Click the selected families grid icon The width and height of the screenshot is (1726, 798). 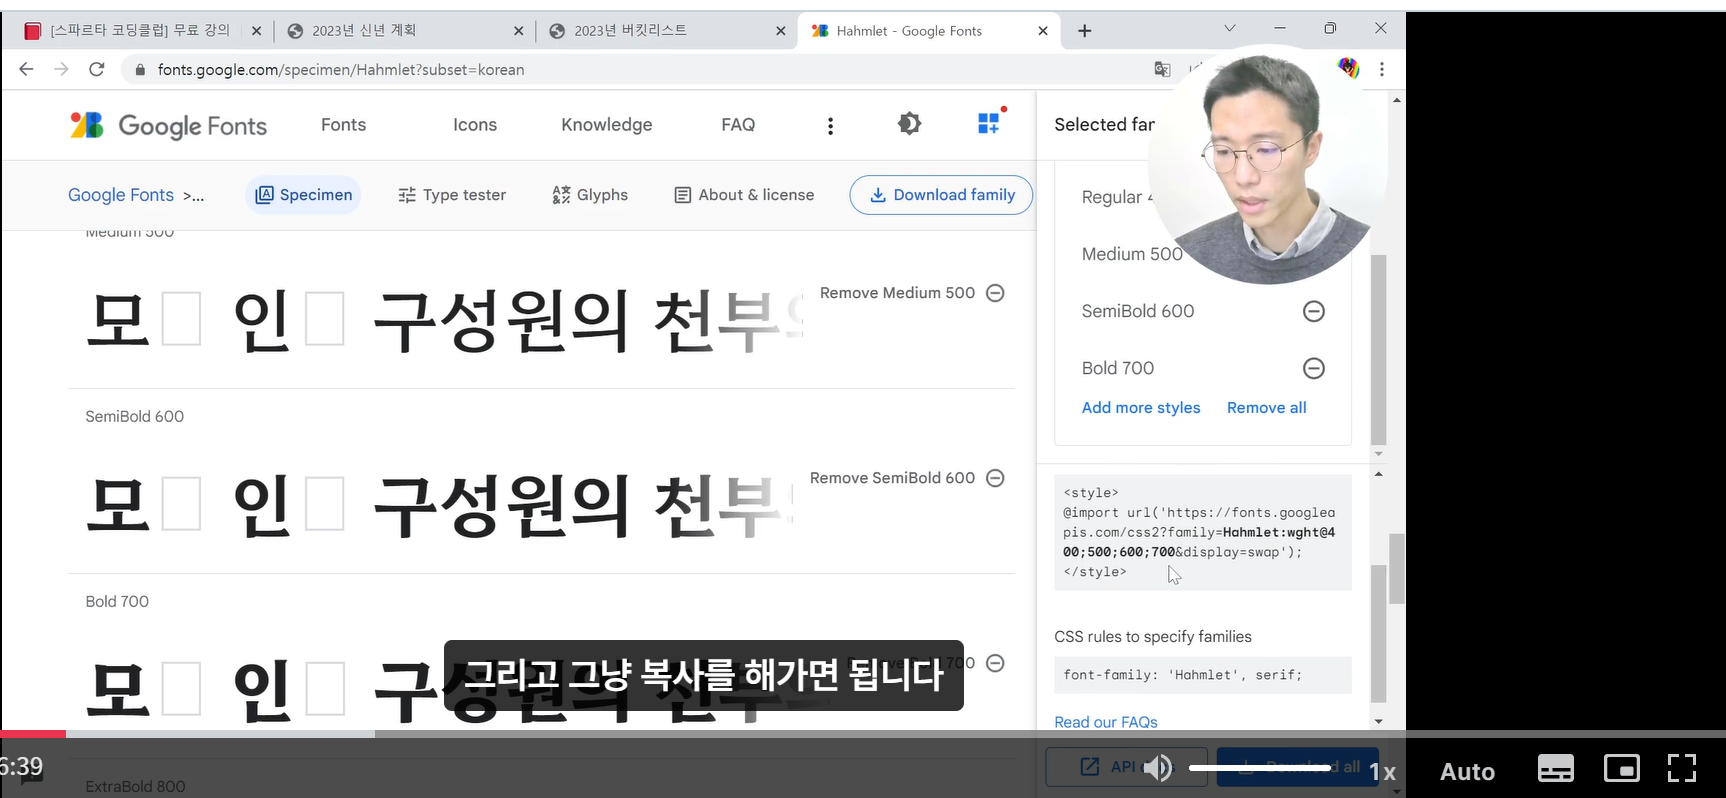click(x=989, y=123)
